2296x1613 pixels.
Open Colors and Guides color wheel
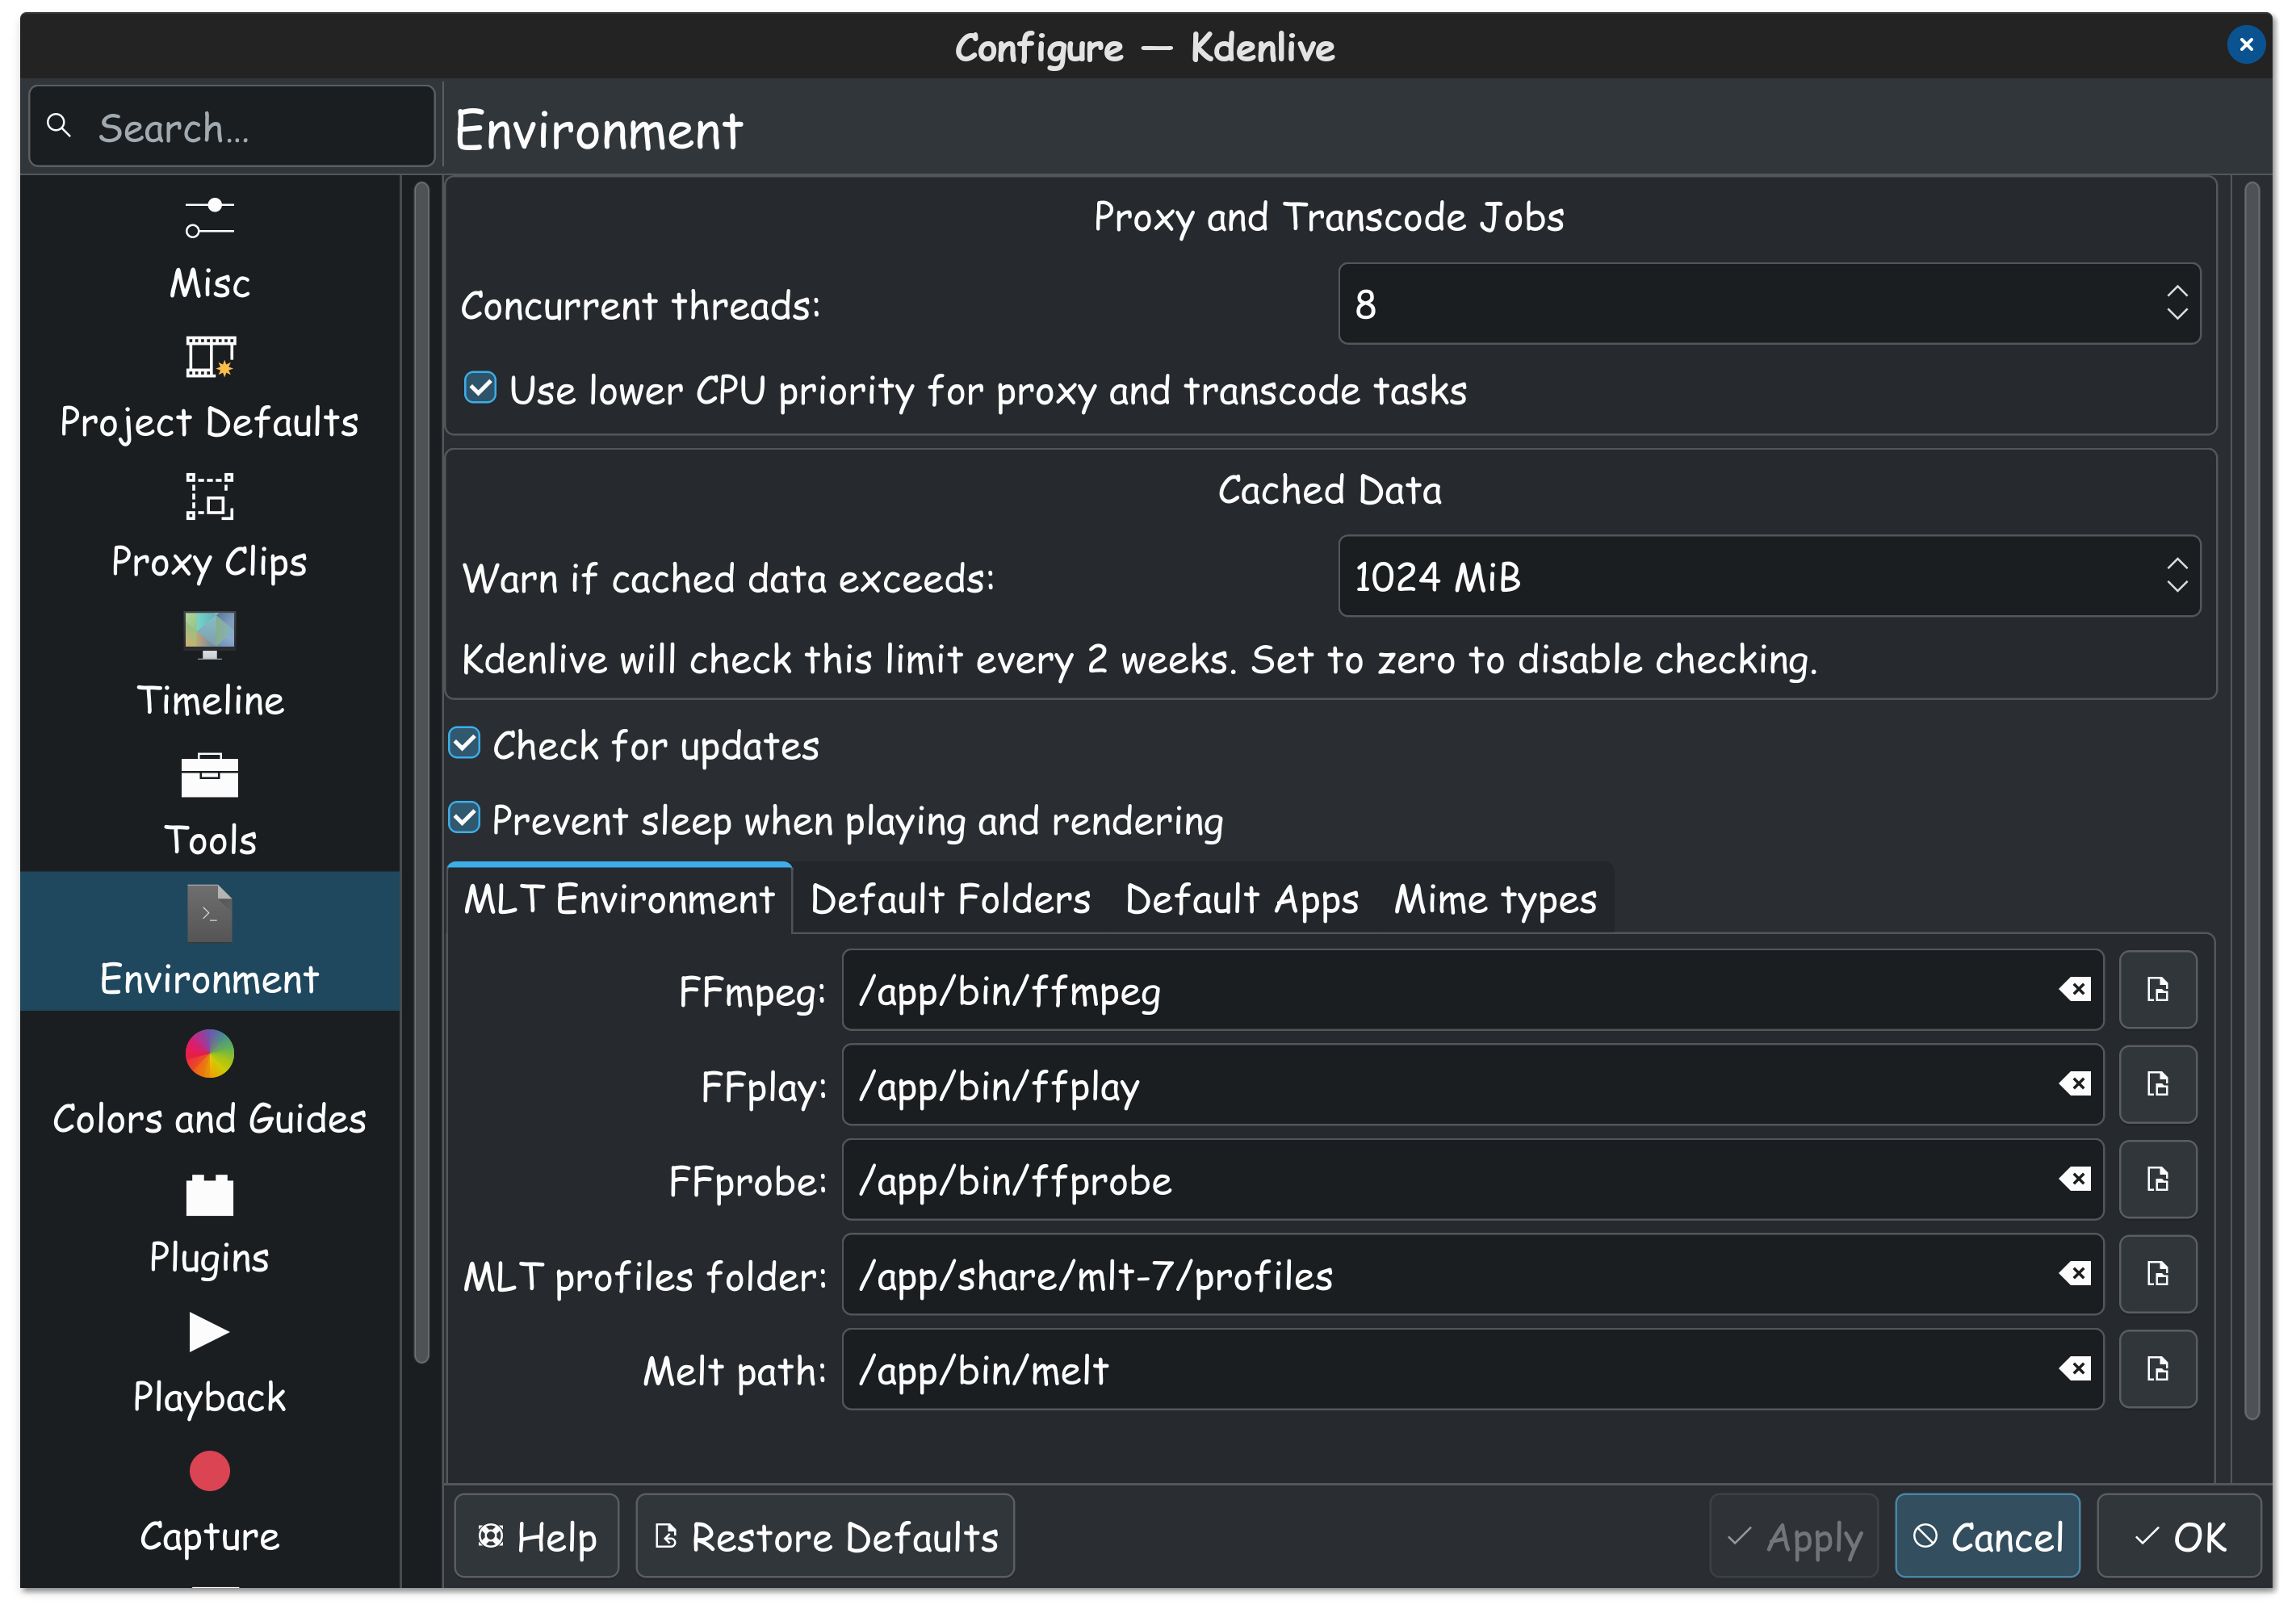pyautogui.click(x=209, y=1054)
